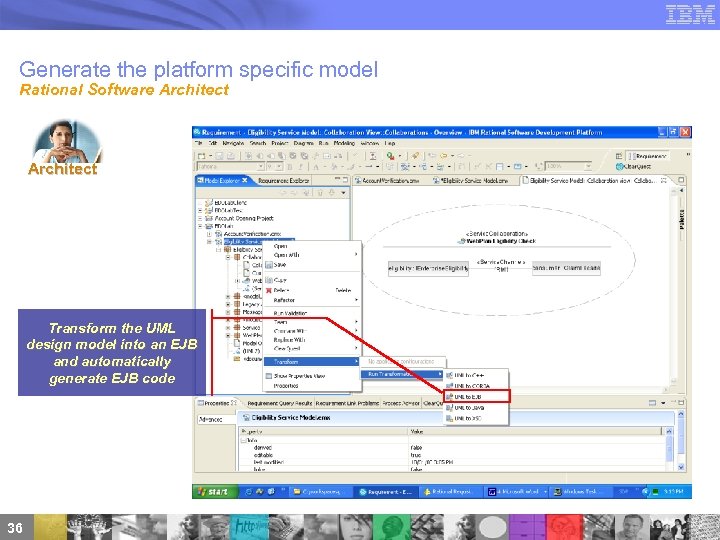Expand the Palette side panel
The width and height of the screenshot is (720, 540).
click(681, 190)
